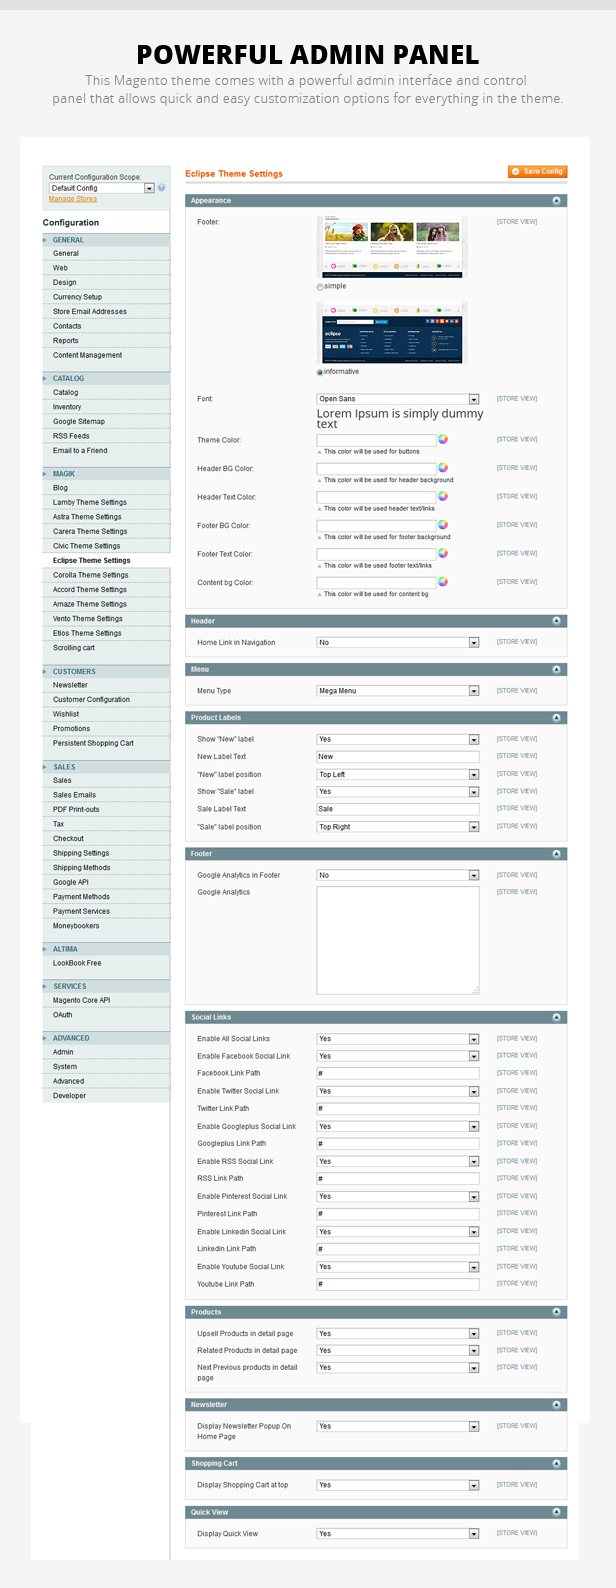The width and height of the screenshot is (616, 1588).
Task: Select the informative footer radio button
Action: [320, 372]
